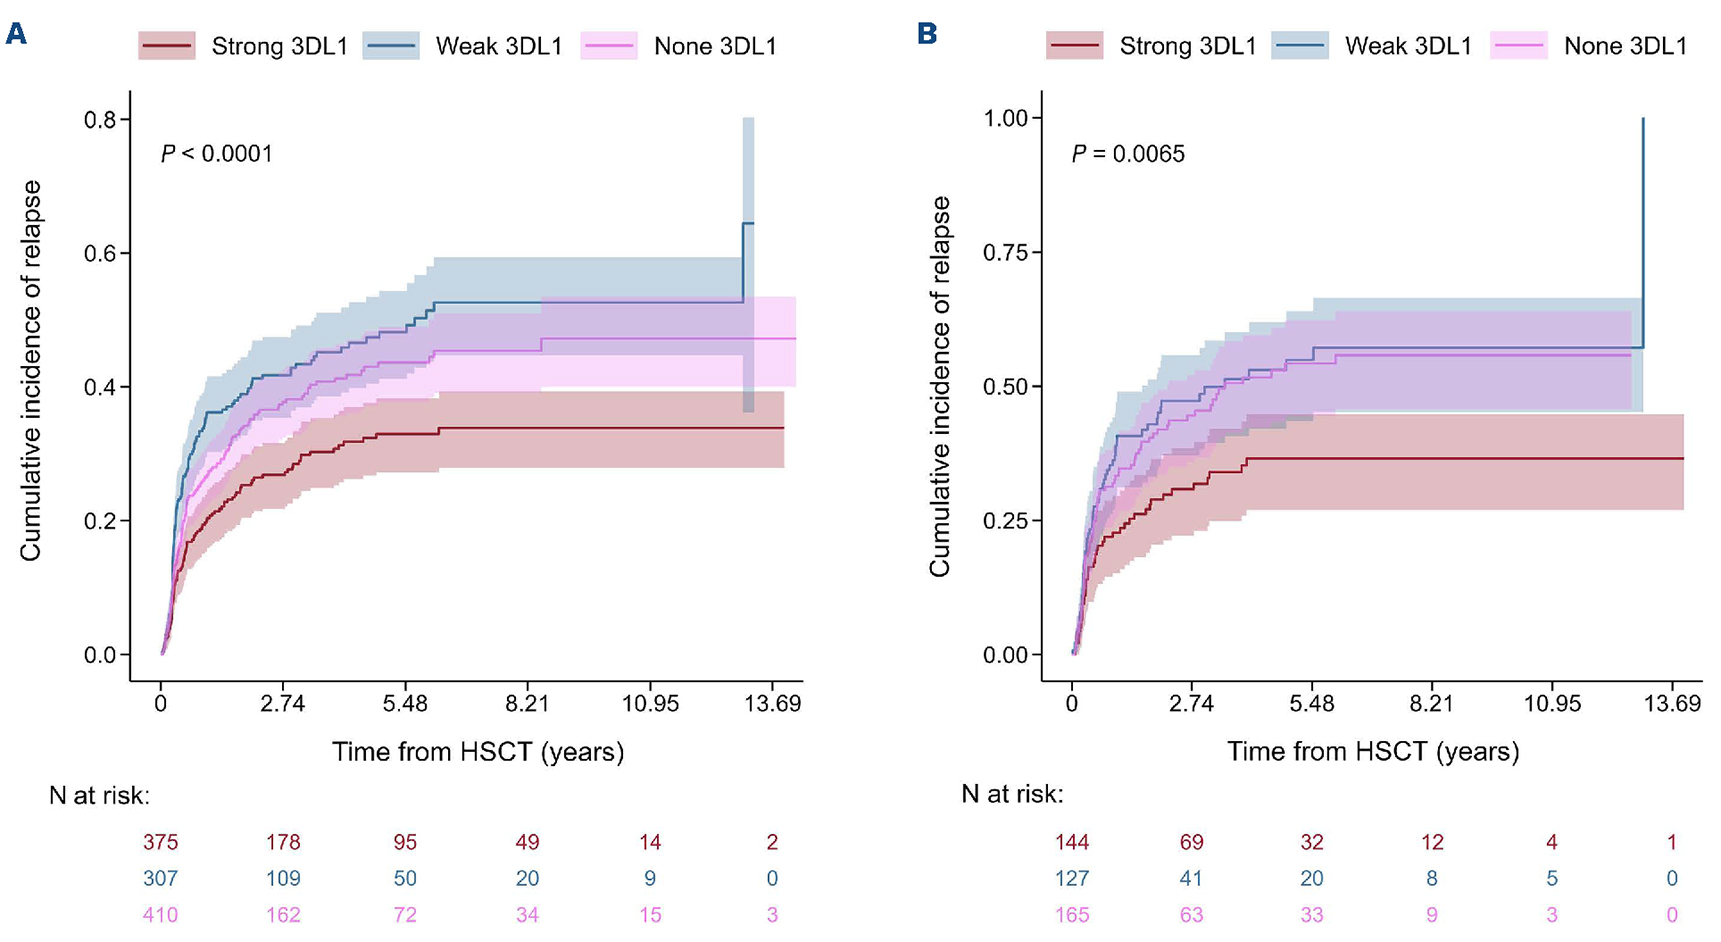This screenshot has height=942, width=1721.
Task: Click the 10.95 x-axis tick in panel B
Action: coord(1552,704)
